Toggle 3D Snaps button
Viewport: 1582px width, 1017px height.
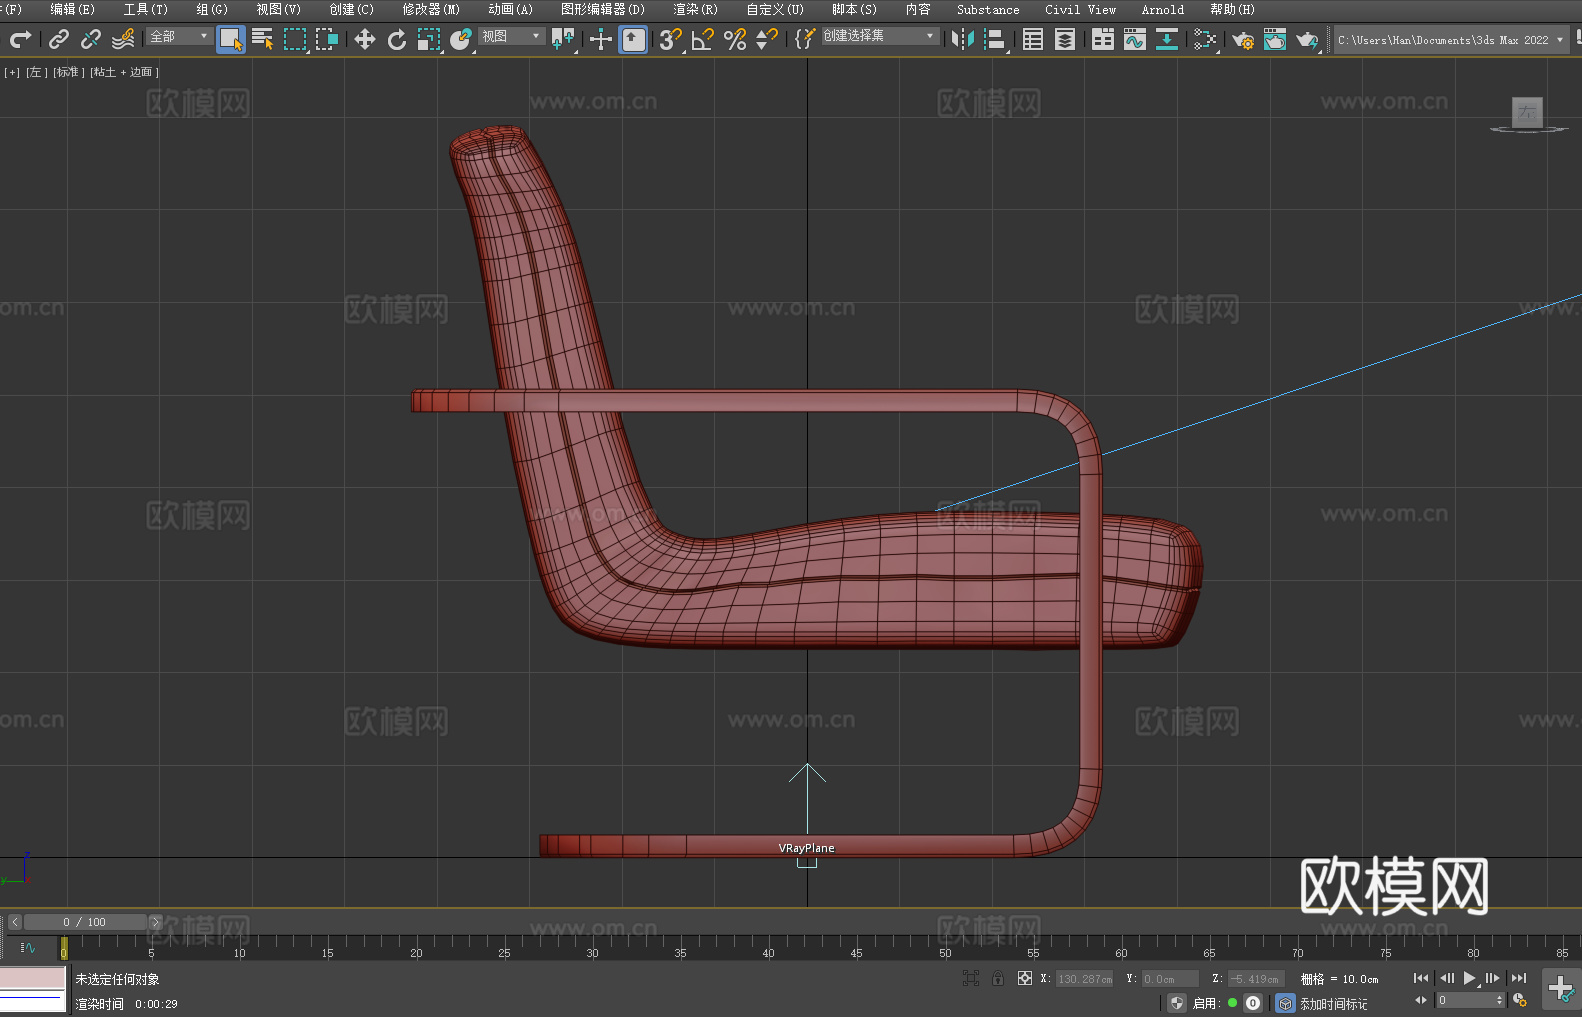point(671,39)
